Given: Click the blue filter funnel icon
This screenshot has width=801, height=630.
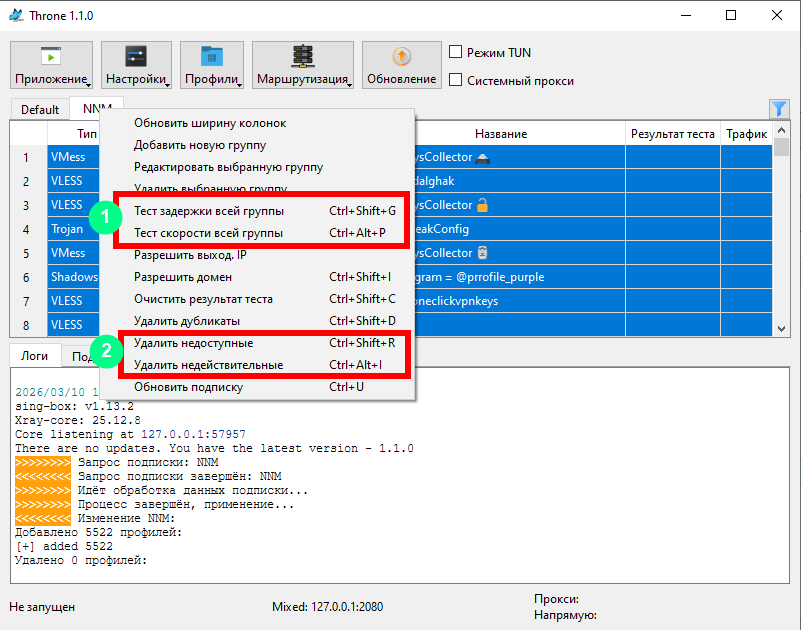Looking at the screenshot, I should [x=779, y=109].
